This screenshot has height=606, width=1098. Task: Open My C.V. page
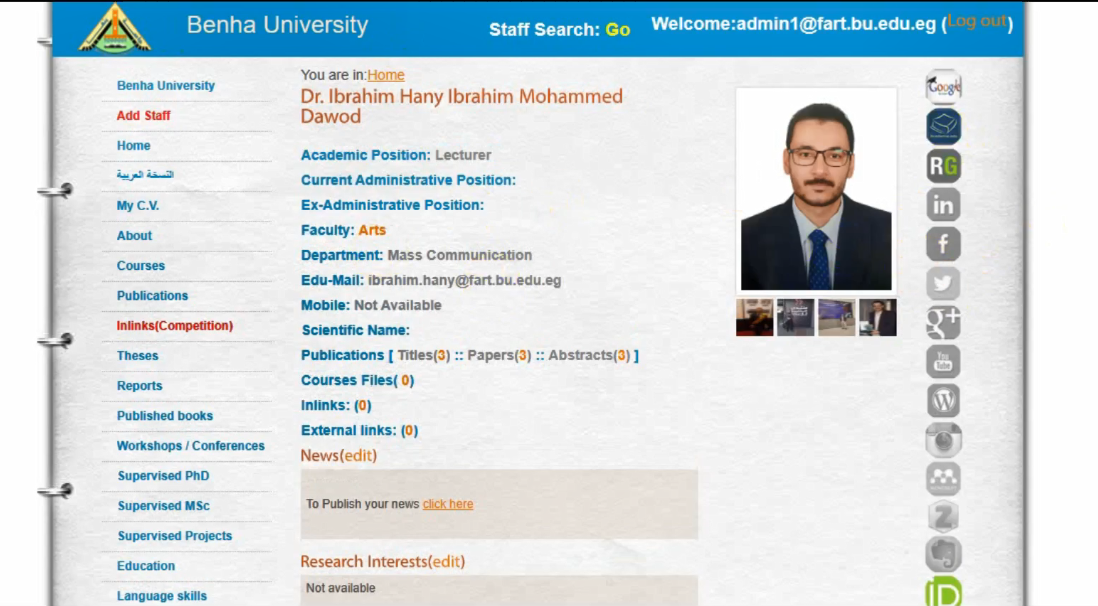[x=138, y=205]
